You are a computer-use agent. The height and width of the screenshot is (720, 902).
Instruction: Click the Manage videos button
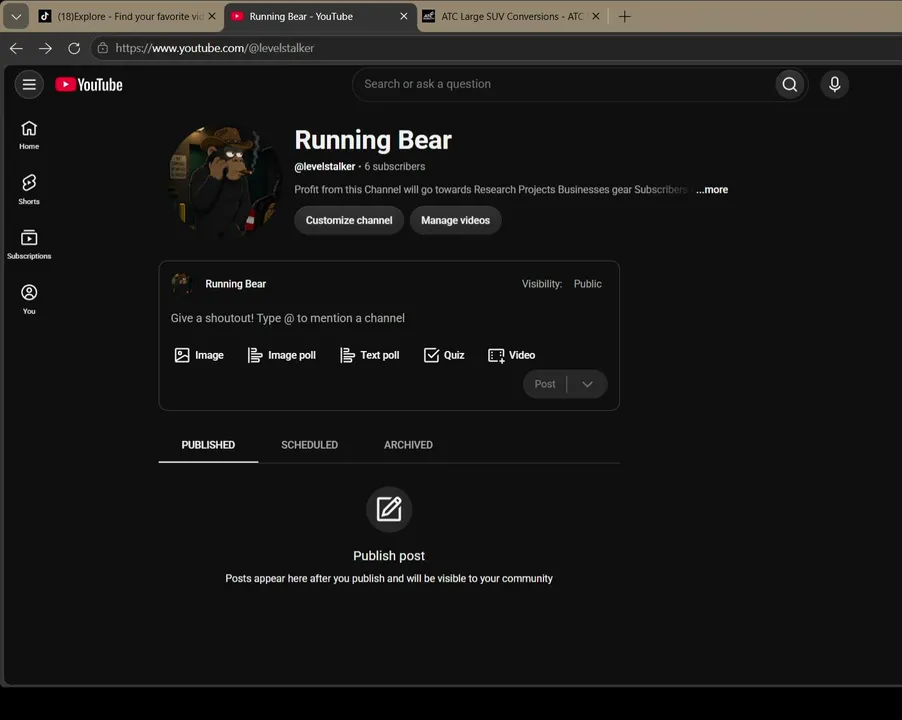tap(456, 220)
